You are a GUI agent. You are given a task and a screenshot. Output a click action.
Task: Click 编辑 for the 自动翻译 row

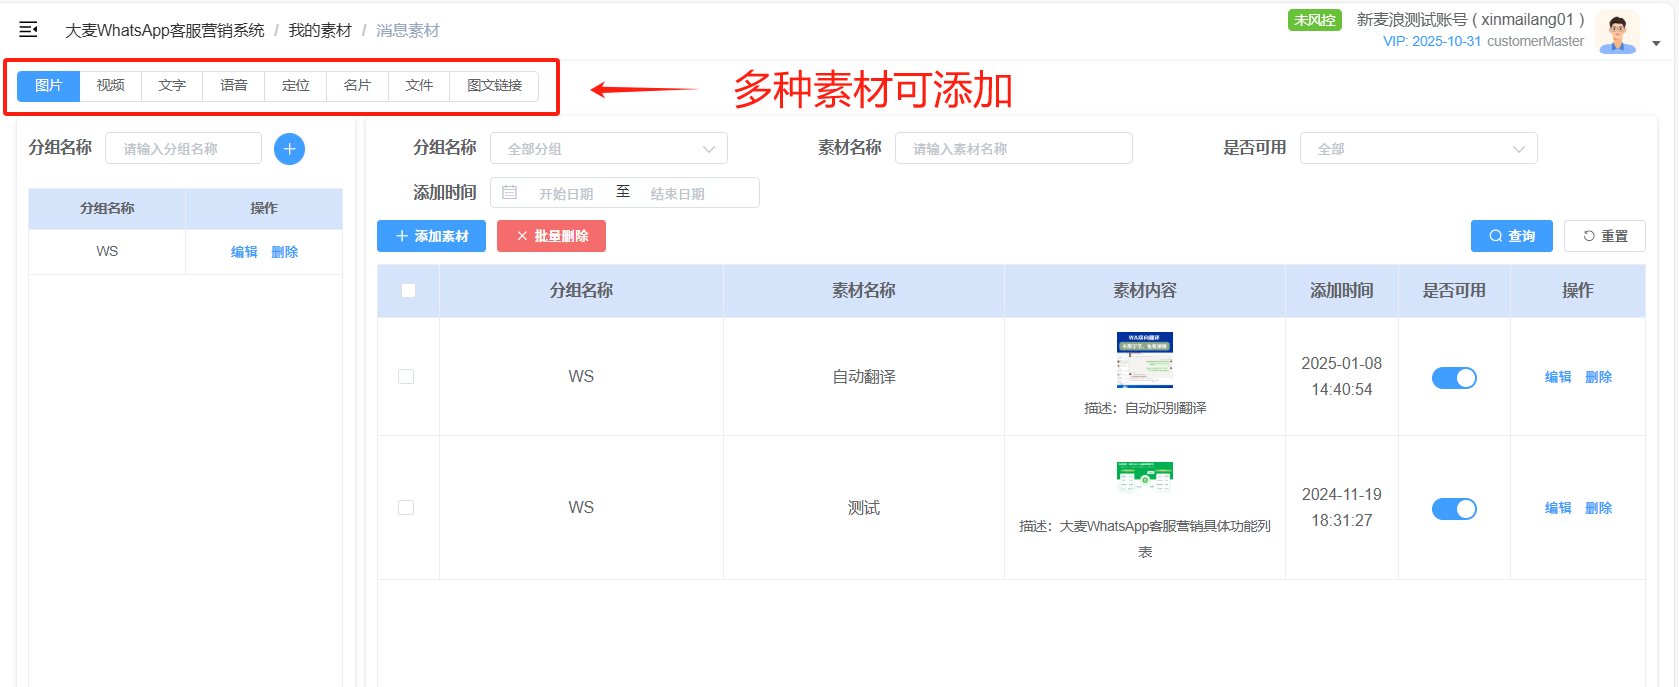coord(1558,377)
